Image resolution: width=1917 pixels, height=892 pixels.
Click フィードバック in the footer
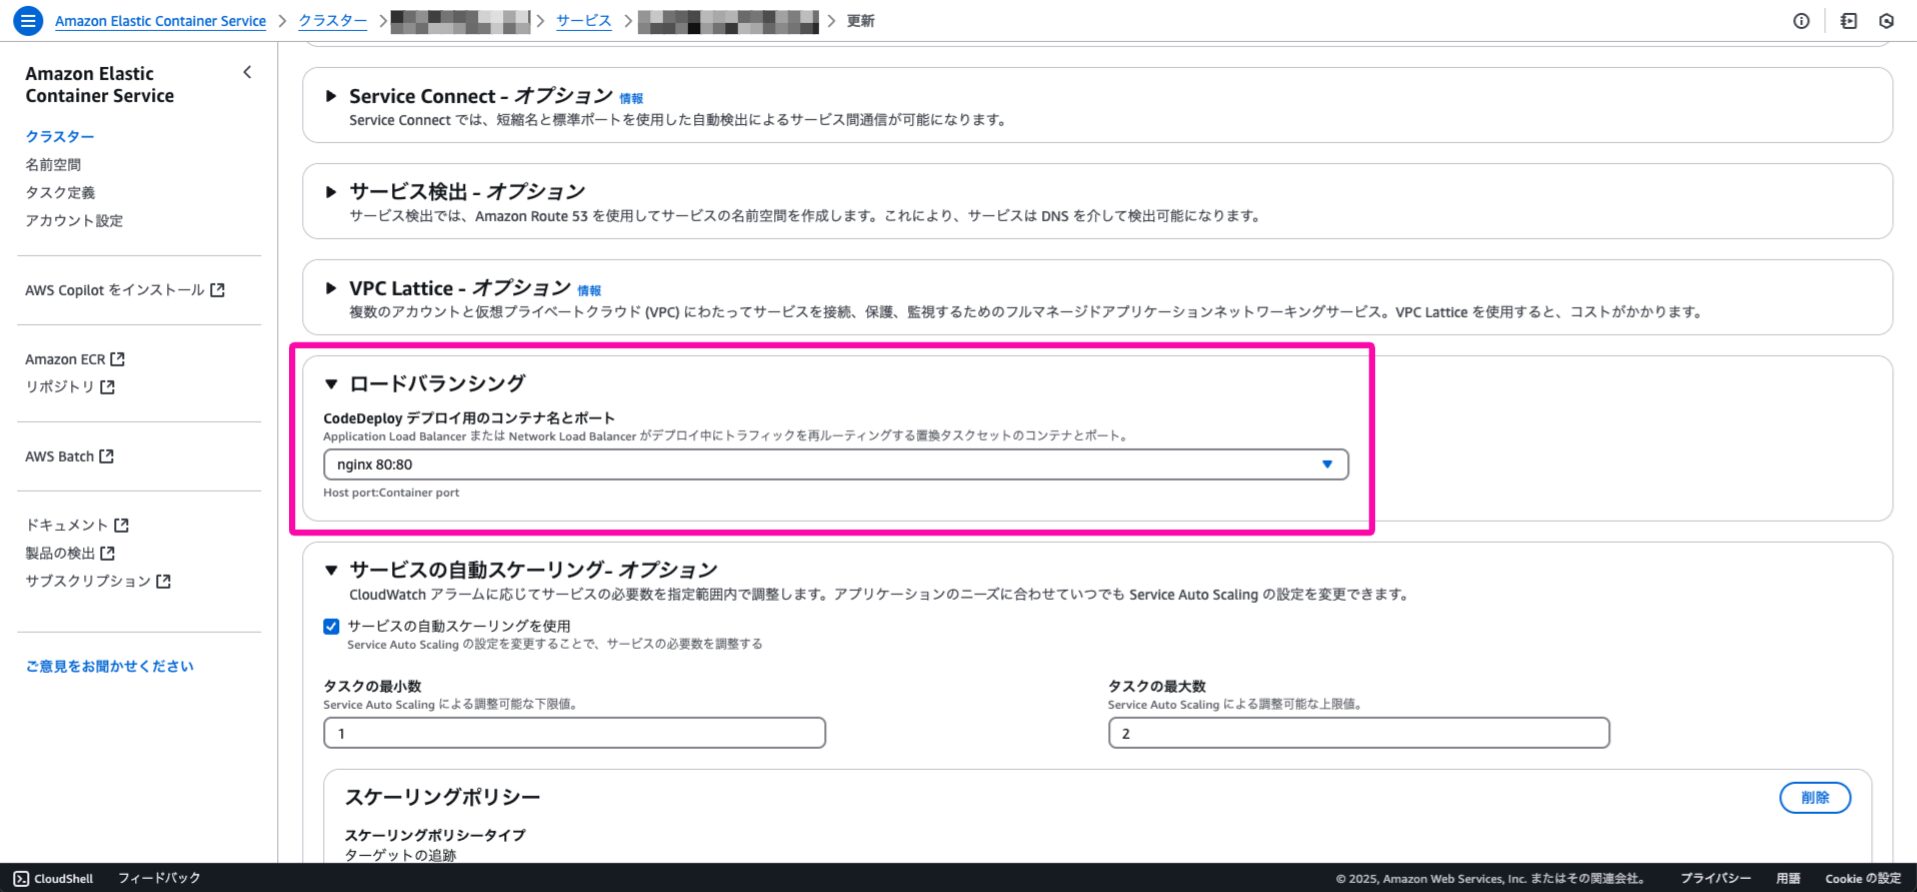pyautogui.click(x=159, y=878)
